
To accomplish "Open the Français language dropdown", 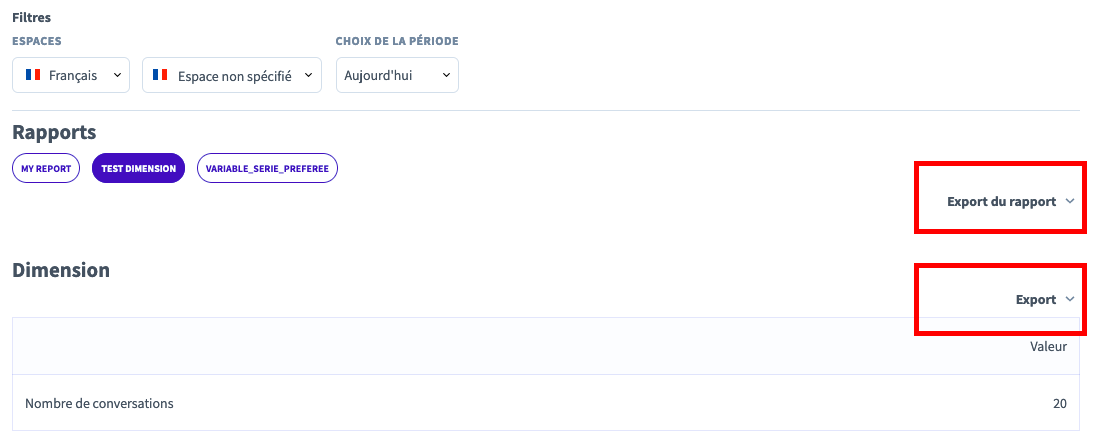I will pos(72,75).
